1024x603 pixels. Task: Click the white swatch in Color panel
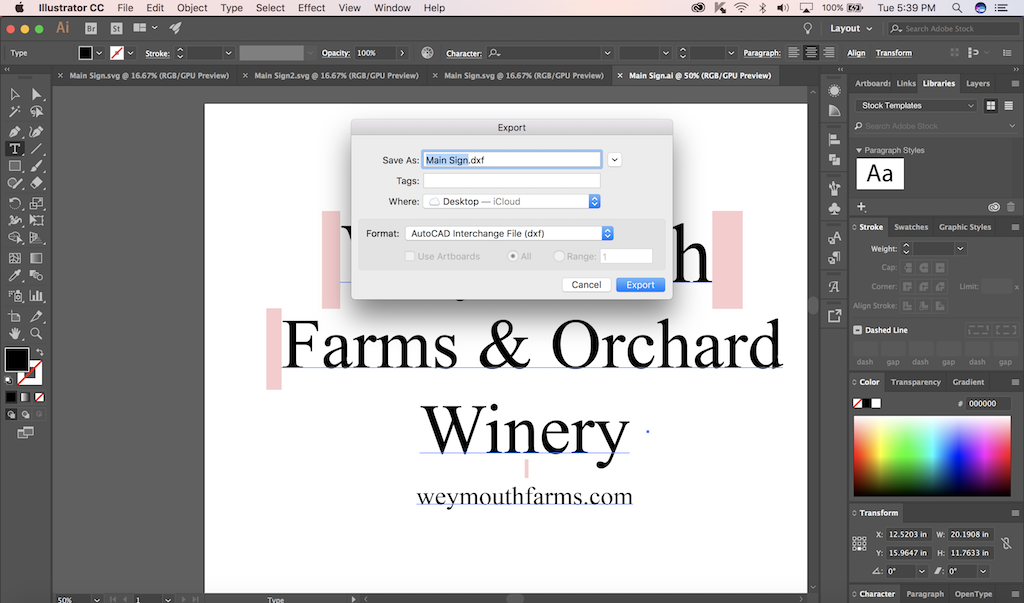pyautogui.click(x=876, y=403)
